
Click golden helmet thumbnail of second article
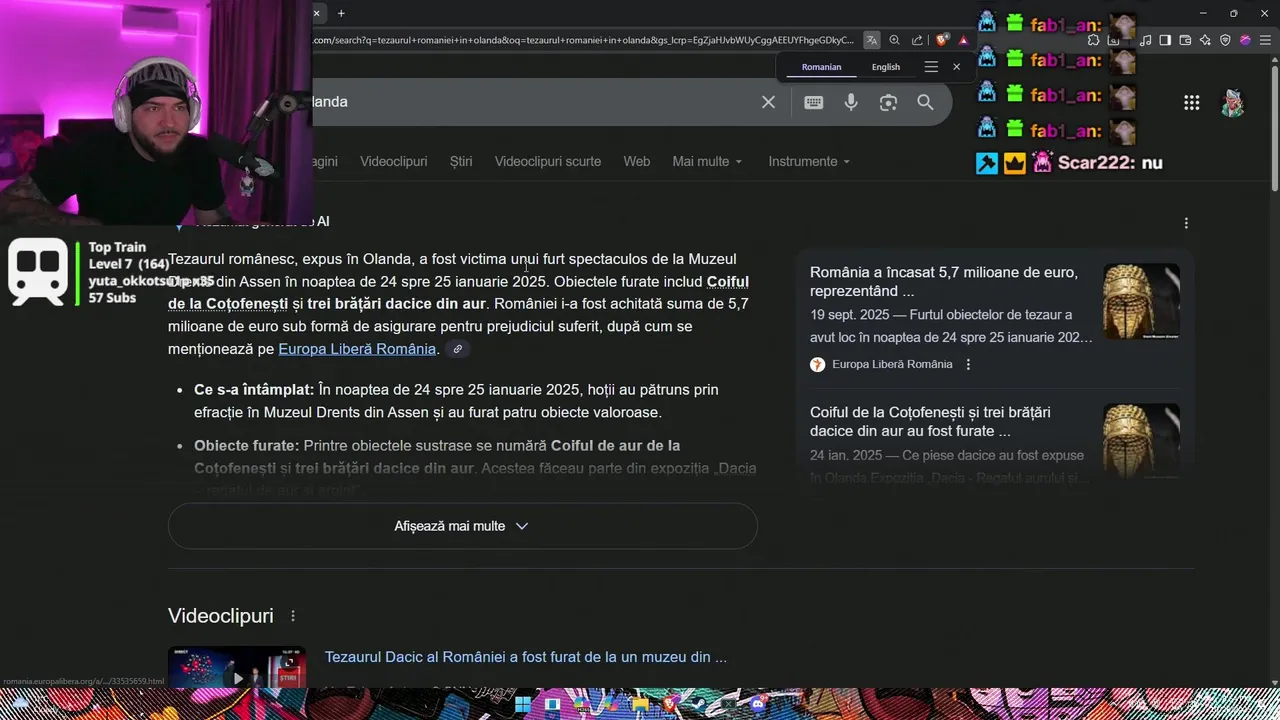pyautogui.click(x=1141, y=440)
